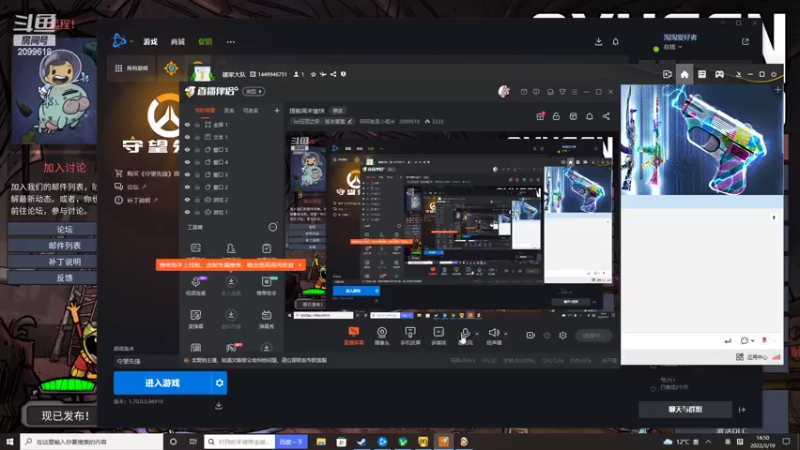Screen dimensions: 800x450
Task: Open Battle.net notifications bell
Action: (x=615, y=41)
